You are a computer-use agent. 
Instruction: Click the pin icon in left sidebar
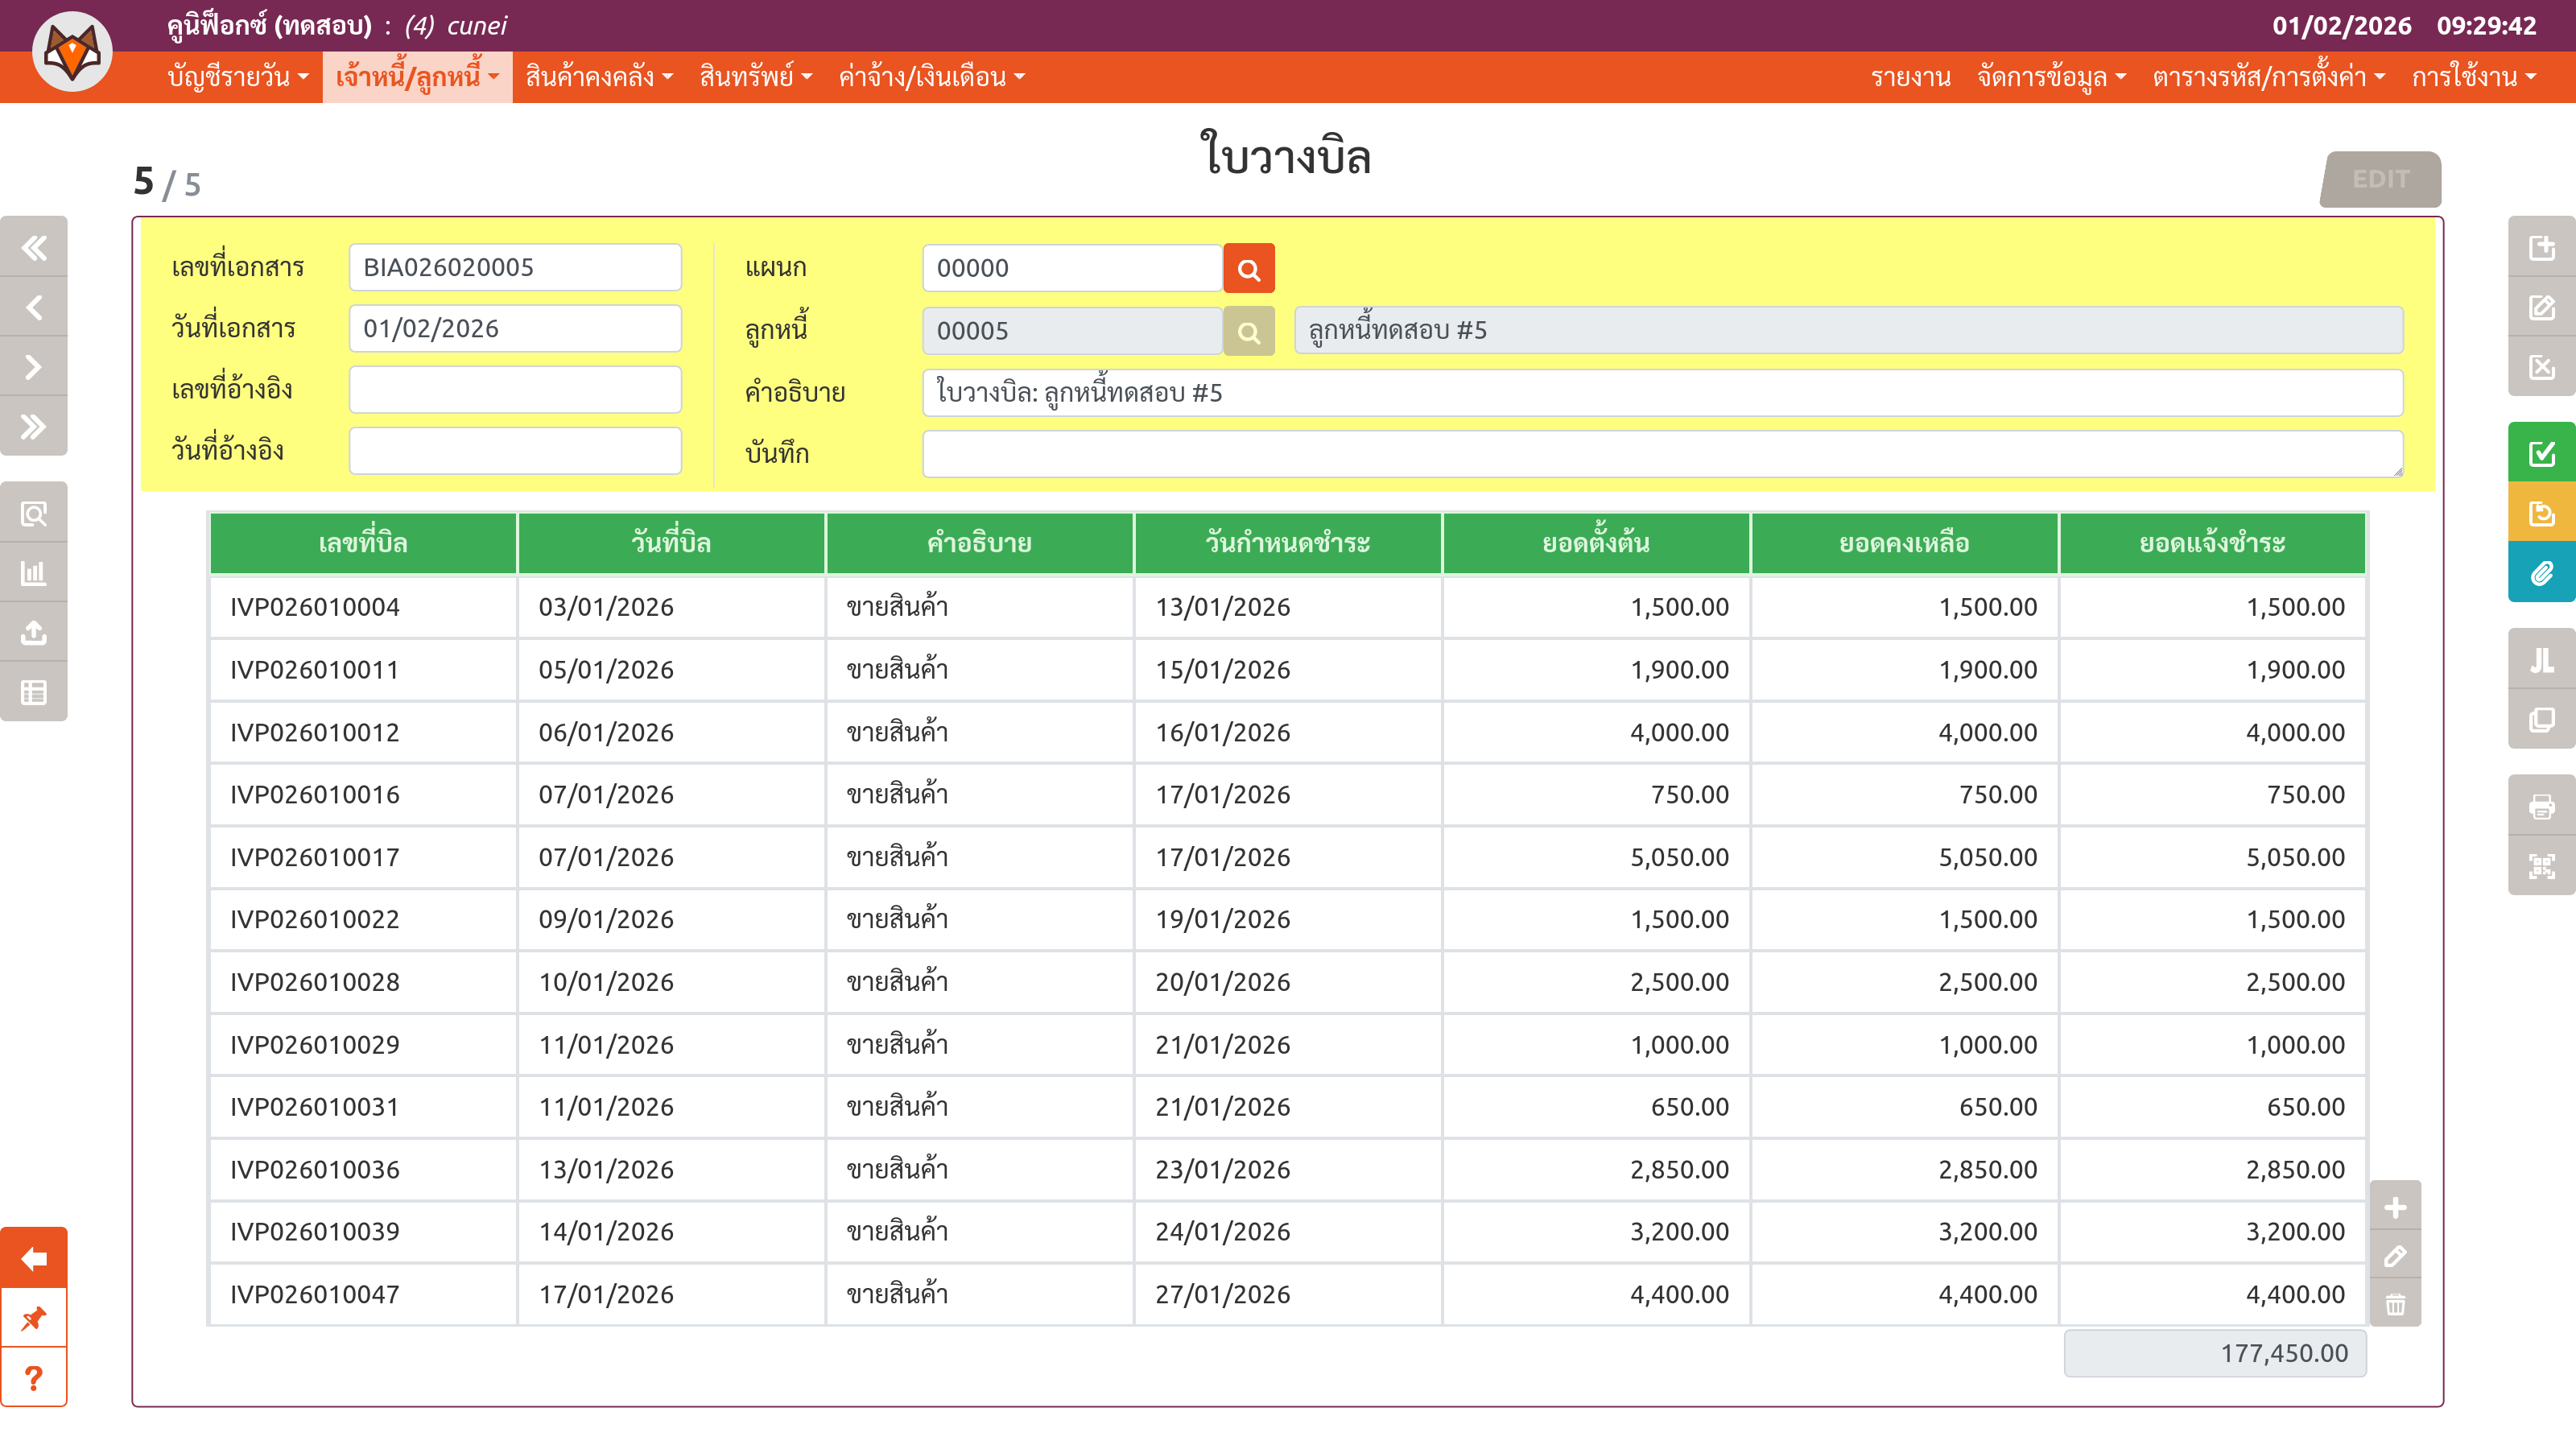pos(34,1318)
